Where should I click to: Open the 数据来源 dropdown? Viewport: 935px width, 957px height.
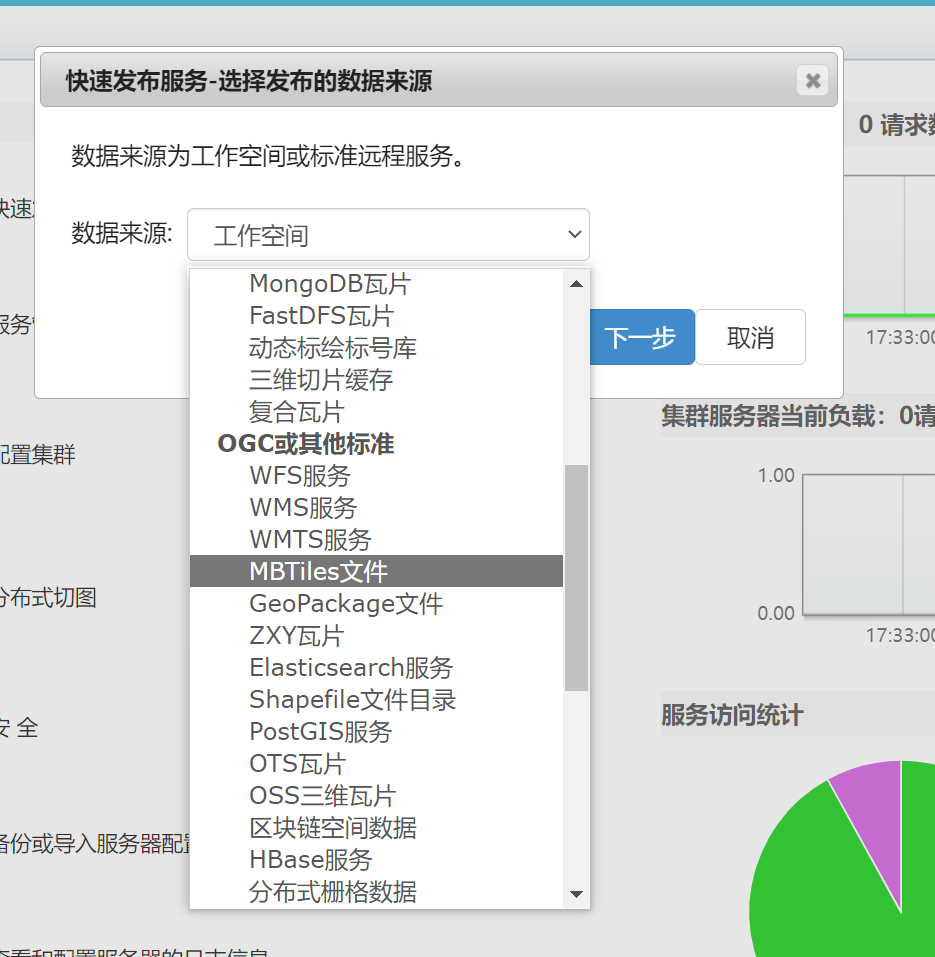[x=388, y=235]
